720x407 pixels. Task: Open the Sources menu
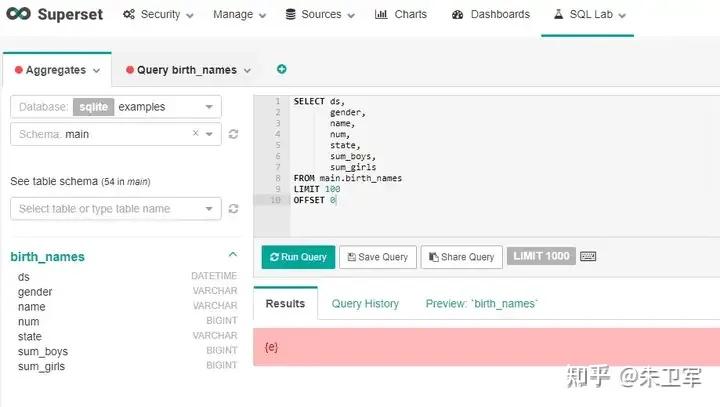pyautogui.click(x=320, y=15)
